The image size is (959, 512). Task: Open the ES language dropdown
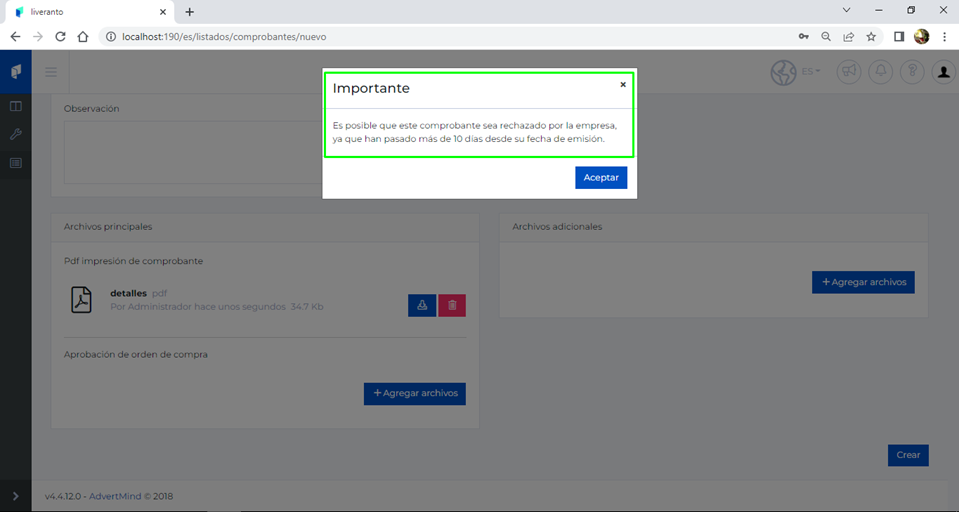tap(810, 72)
